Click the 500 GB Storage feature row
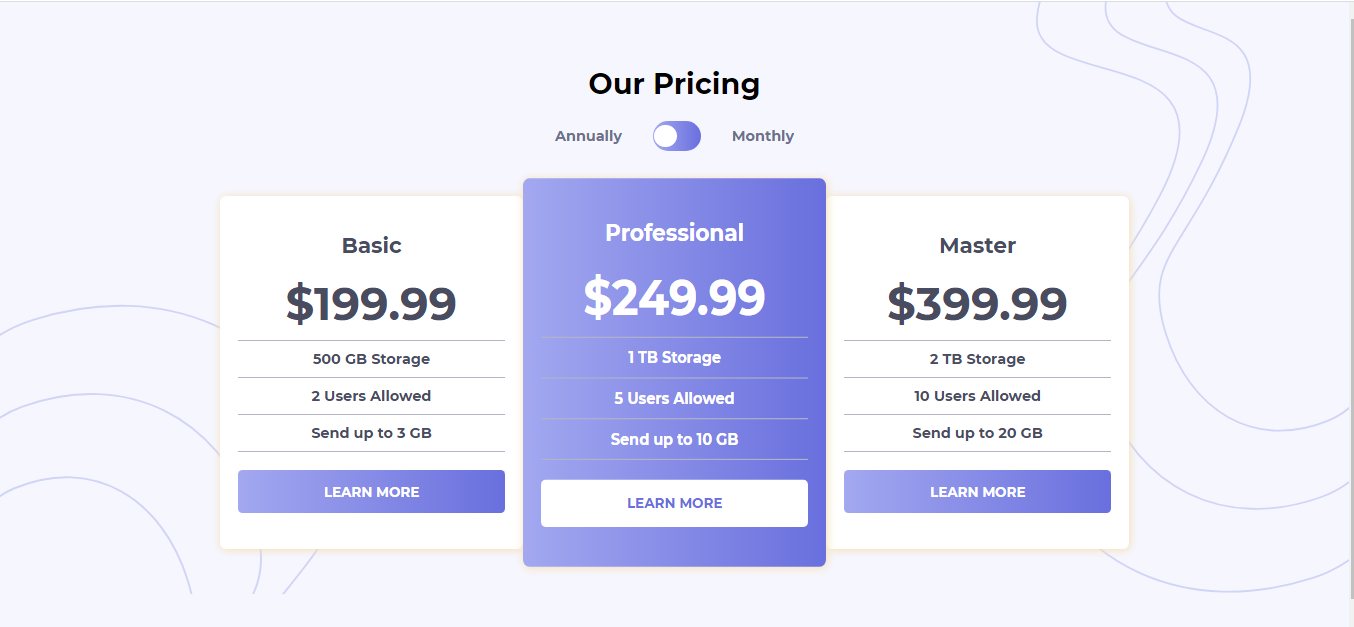The height and width of the screenshot is (627, 1354). tap(371, 358)
